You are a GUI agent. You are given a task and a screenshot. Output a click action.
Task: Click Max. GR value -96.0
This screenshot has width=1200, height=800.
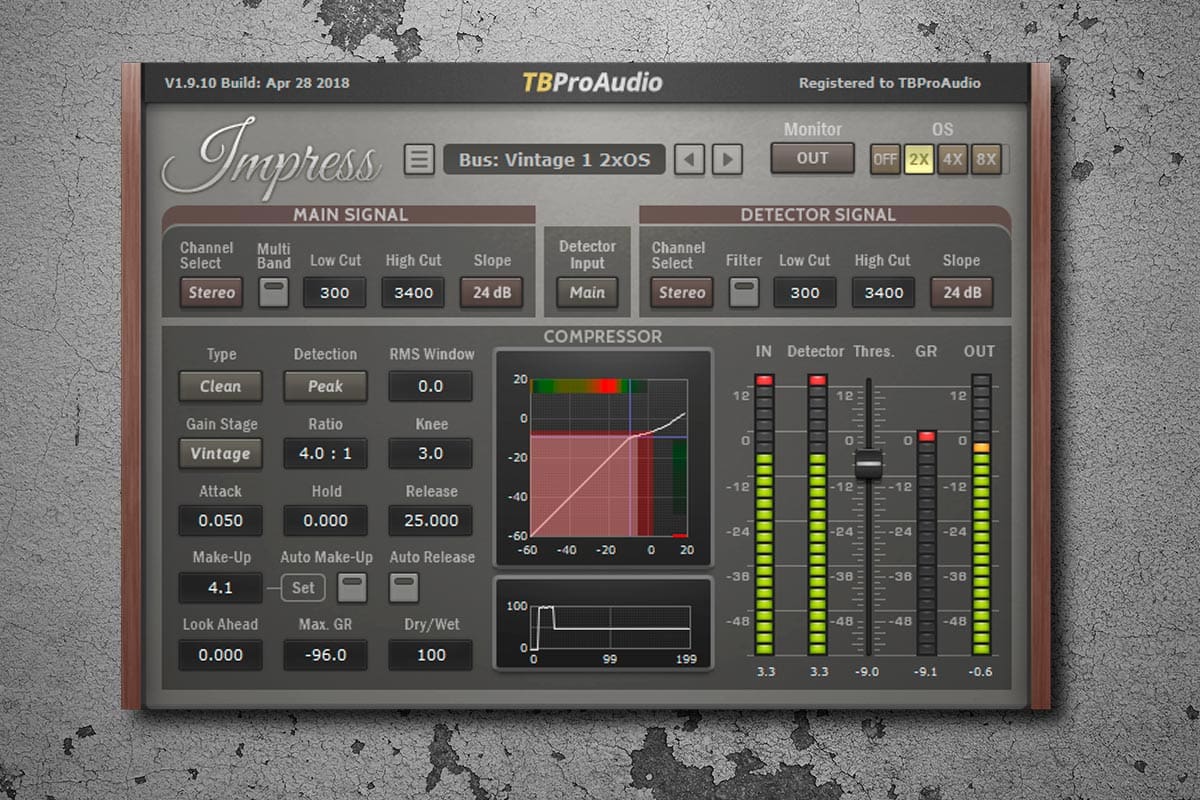325,655
